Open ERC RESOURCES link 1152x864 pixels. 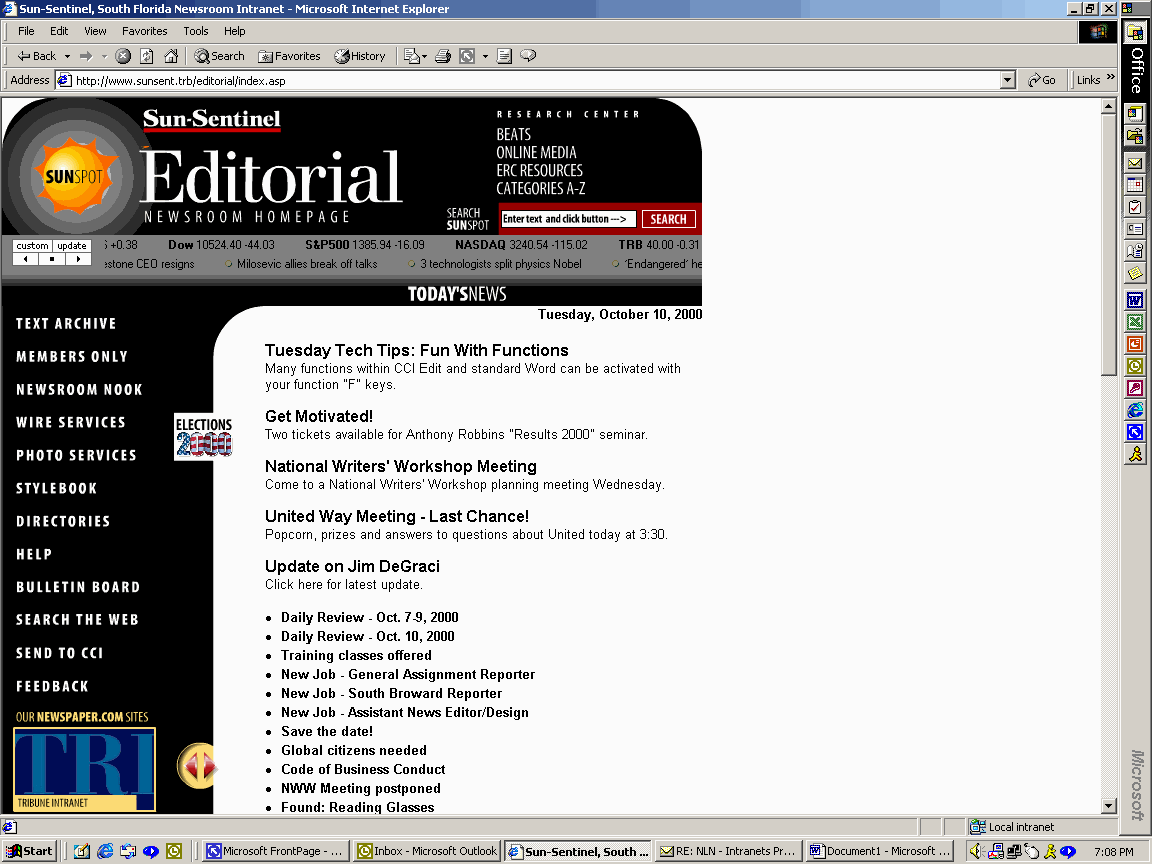[x=539, y=170]
